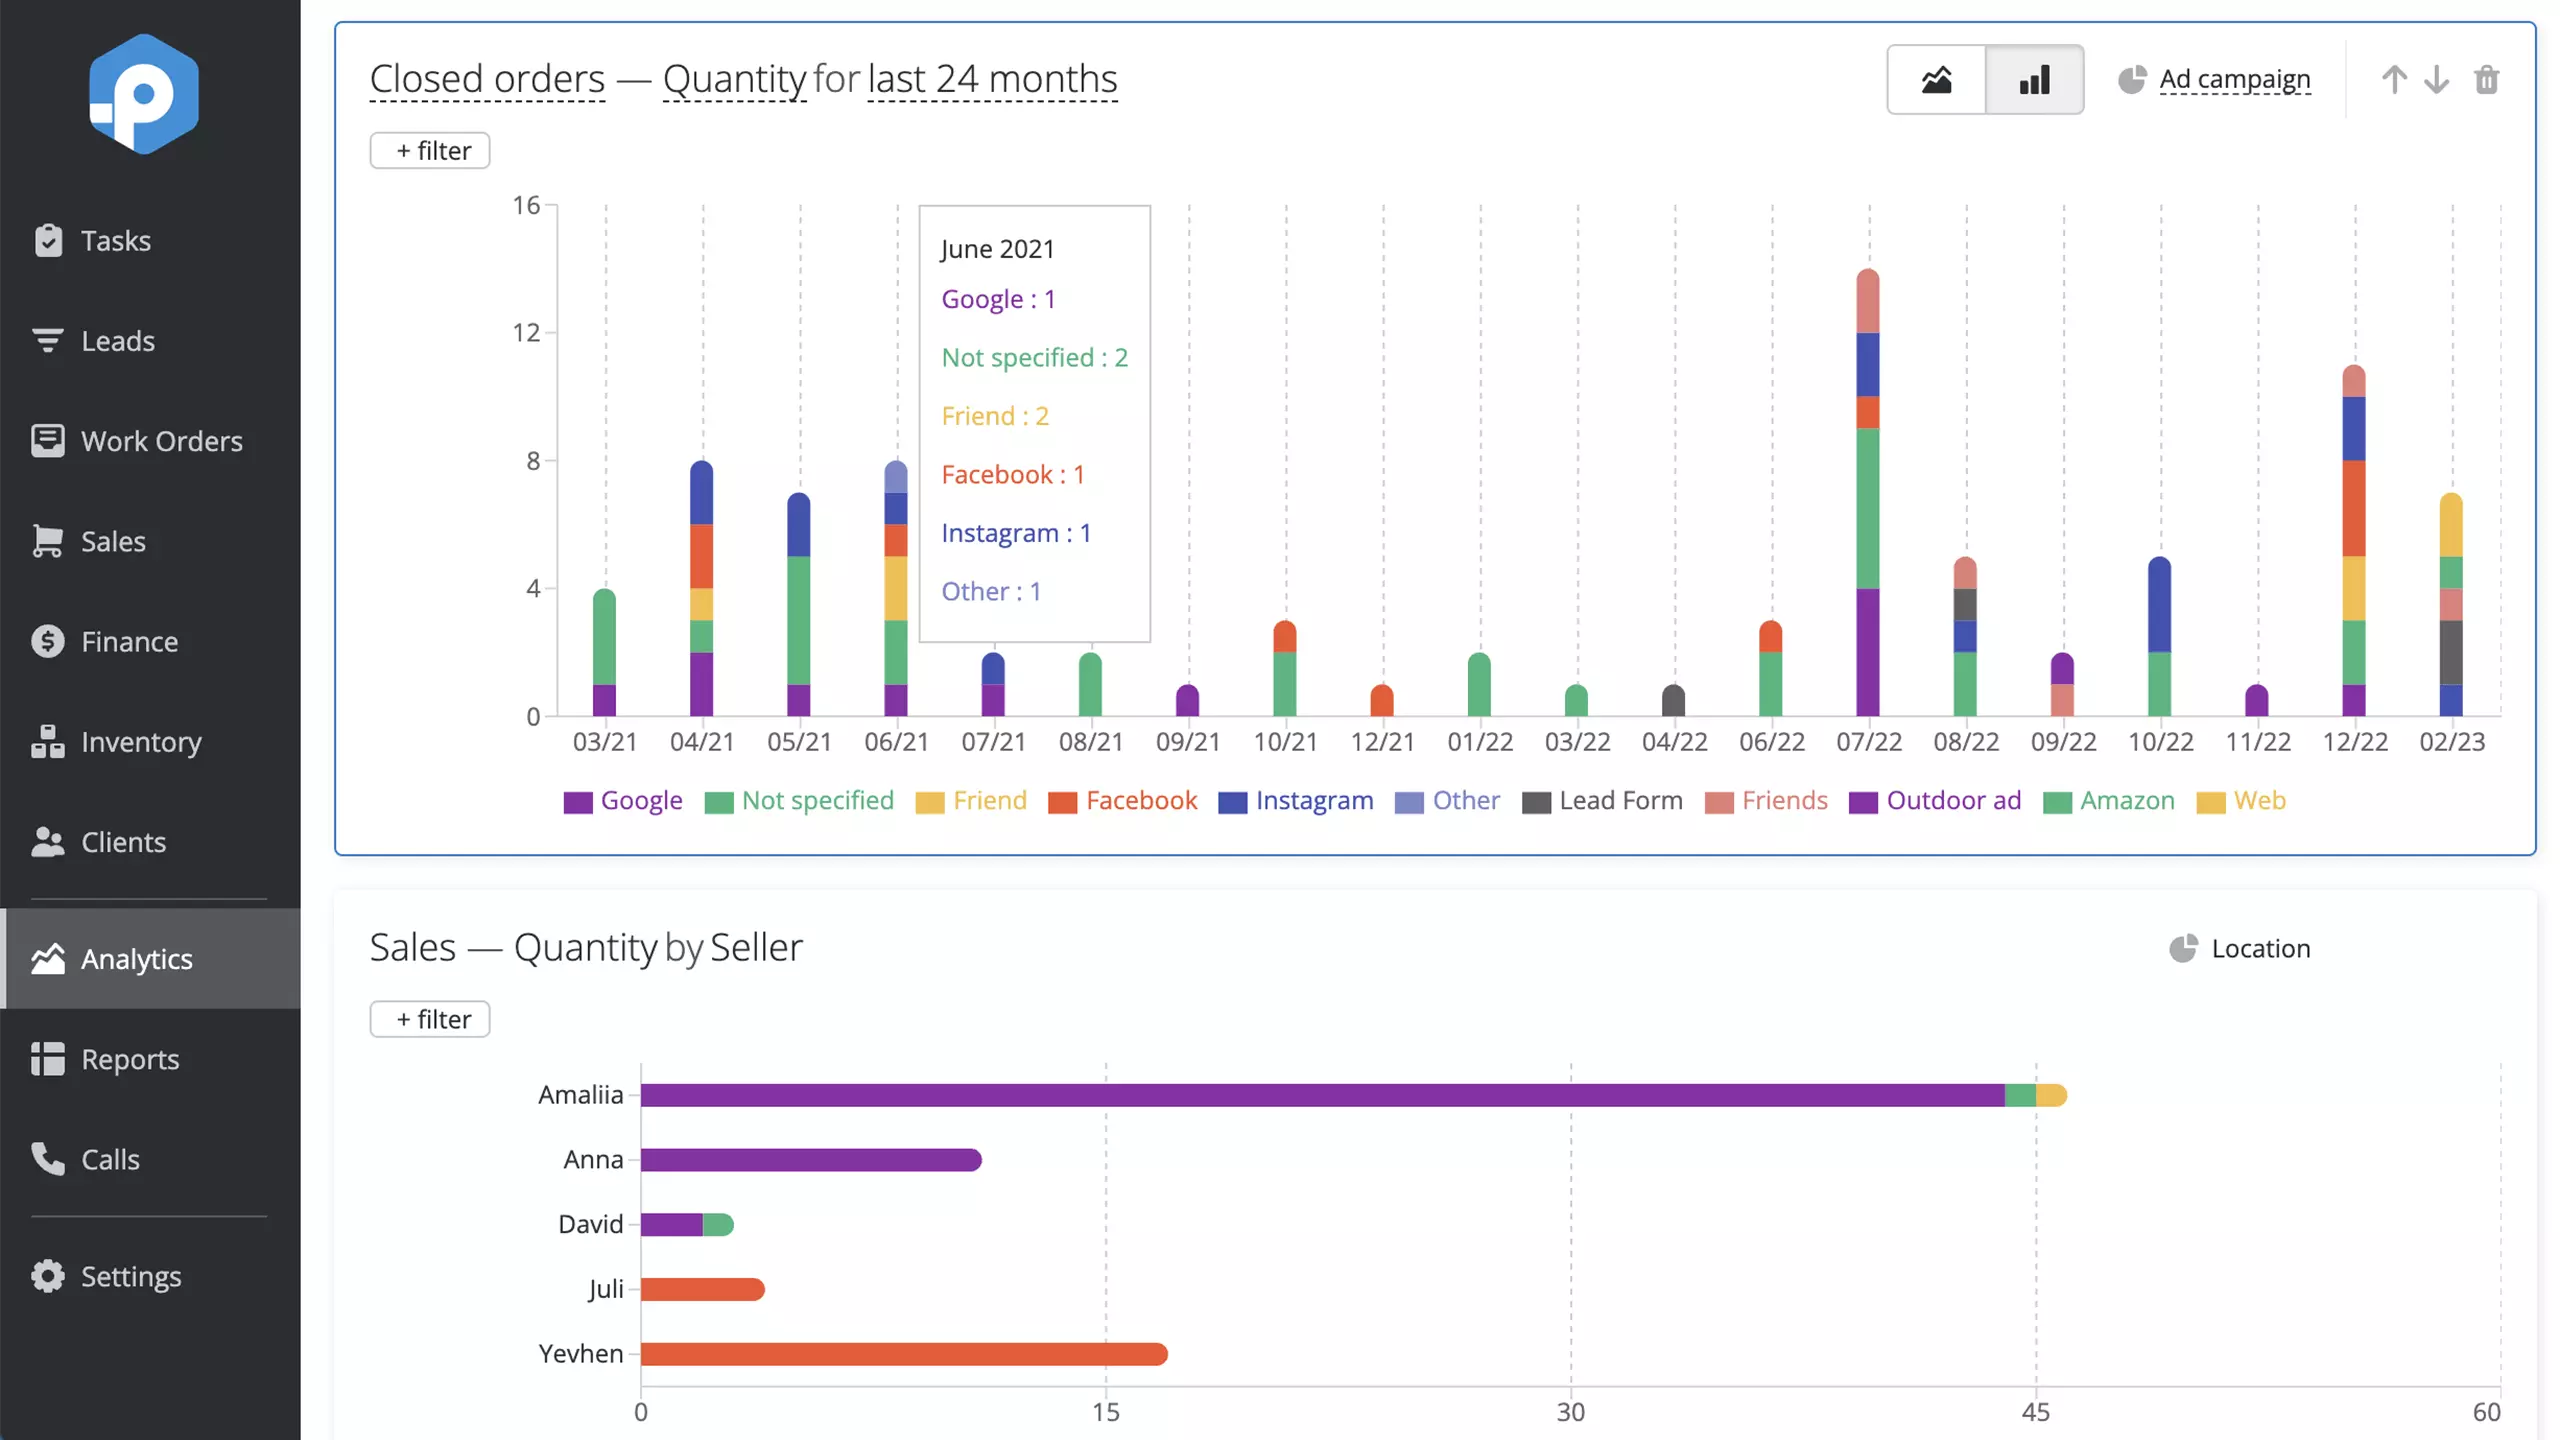Click the 04/21 stacked bar
2560x1440 pixels.
pyautogui.click(x=702, y=588)
